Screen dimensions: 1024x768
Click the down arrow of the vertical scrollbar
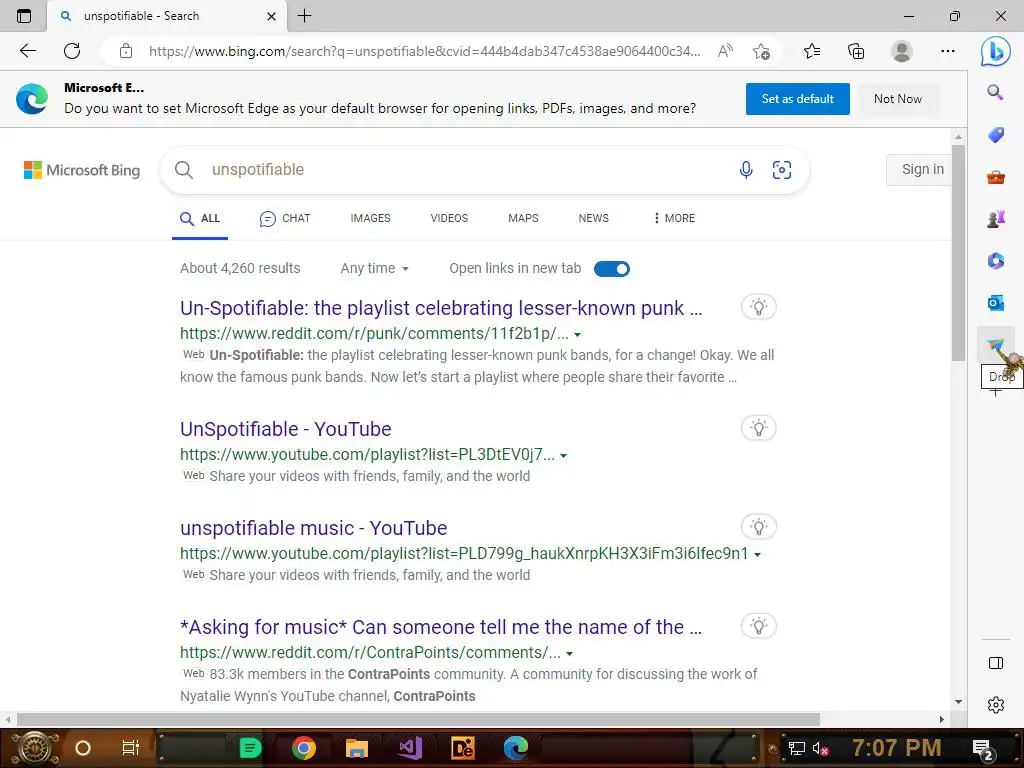(958, 702)
